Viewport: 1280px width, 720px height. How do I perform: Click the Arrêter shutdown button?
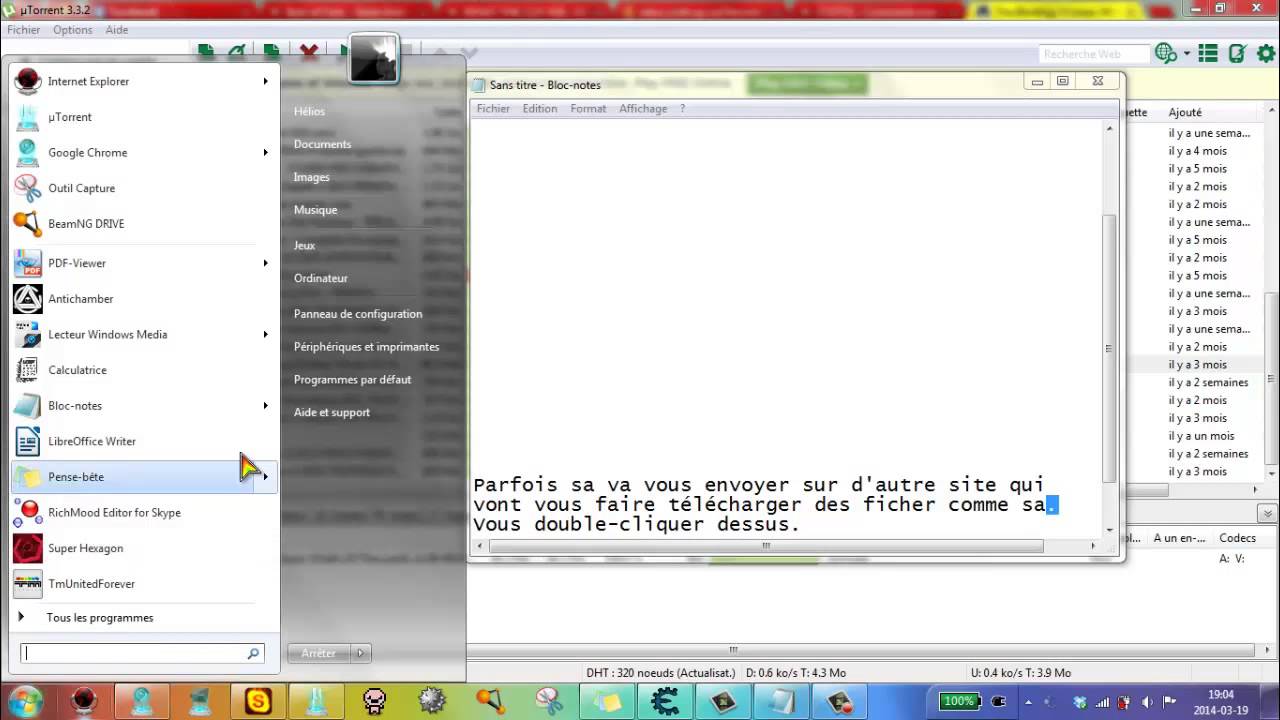pos(319,653)
